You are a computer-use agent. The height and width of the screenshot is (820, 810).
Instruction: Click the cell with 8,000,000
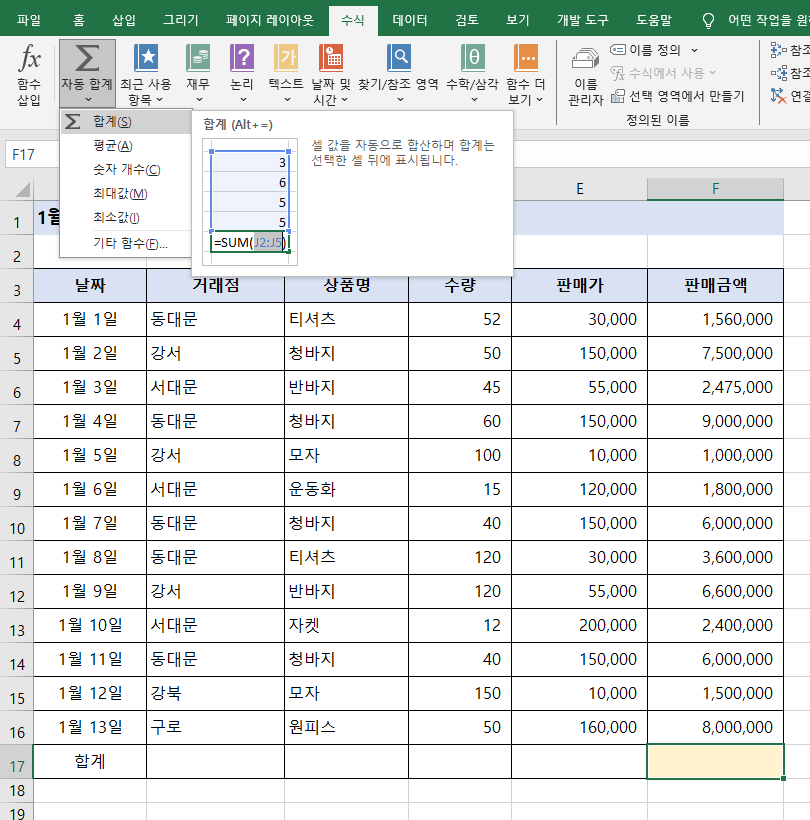pyautogui.click(x=715, y=727)
